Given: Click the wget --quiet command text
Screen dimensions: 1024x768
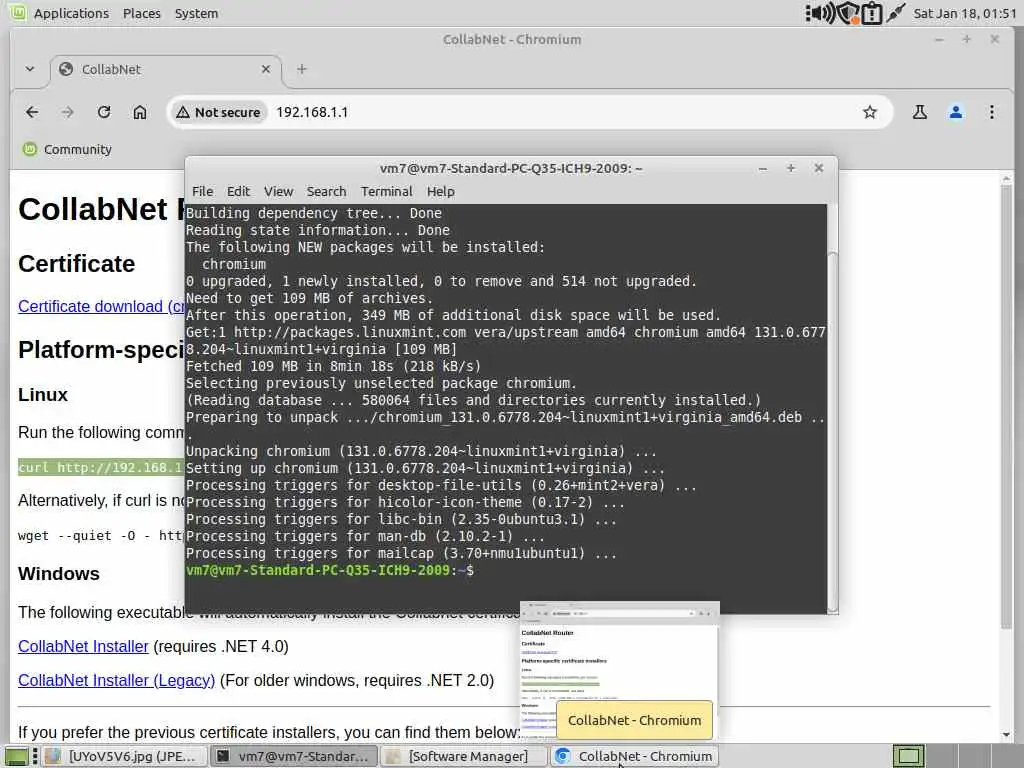Looking at the screenshot, I should pos(101,536).
